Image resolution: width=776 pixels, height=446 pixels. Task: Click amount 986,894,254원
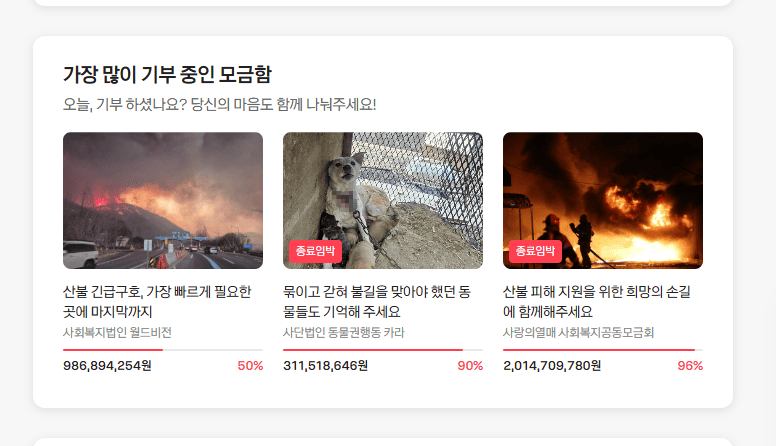click(x=107, y=366)
